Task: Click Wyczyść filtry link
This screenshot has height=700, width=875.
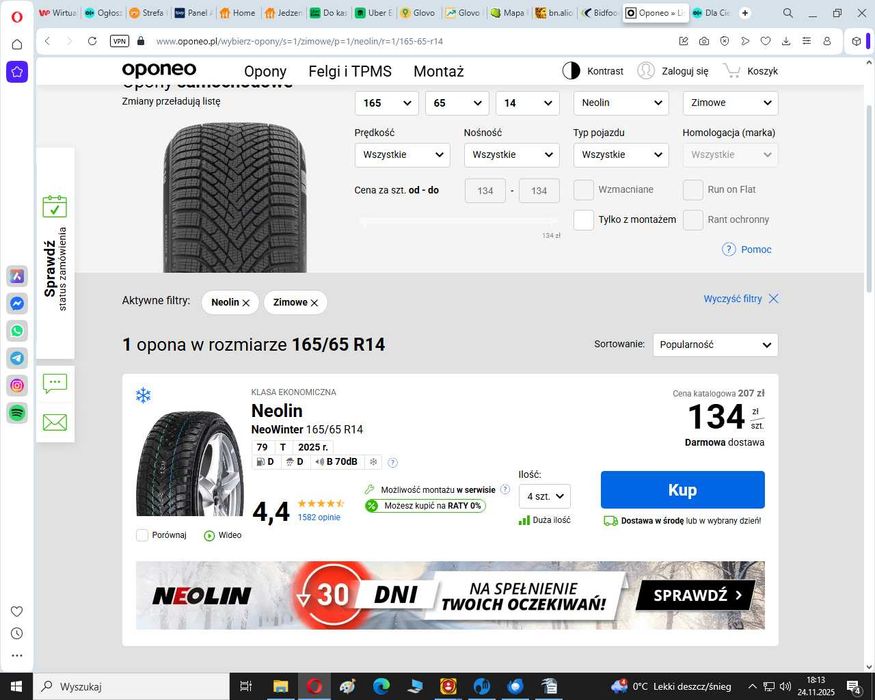Action: 741,299
